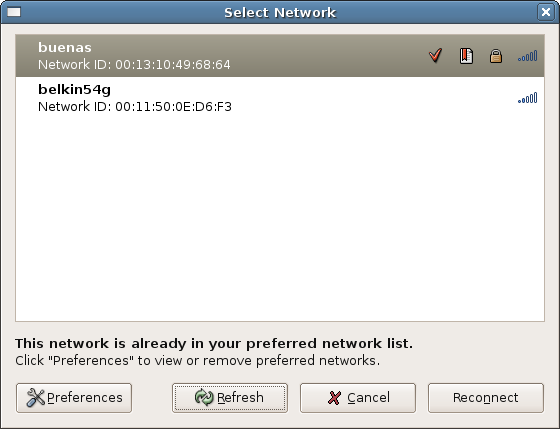Click the red X Cancel icon
Viewport: 560px width, 429px height.
pyautogui.click(x=334, y=398)
